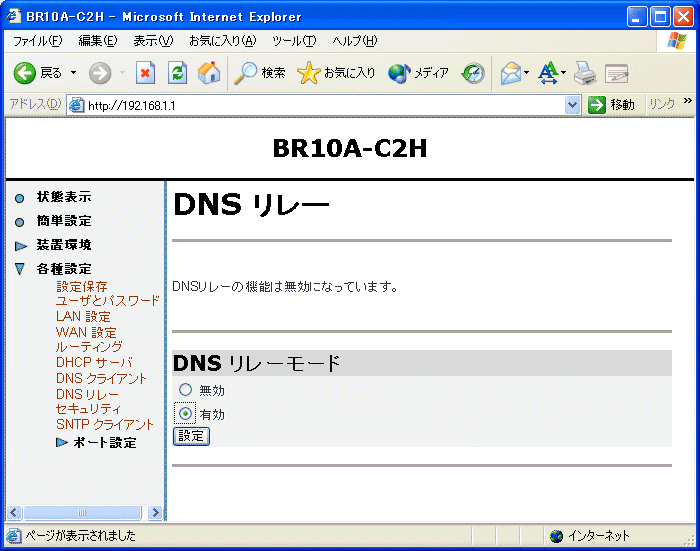Click the sidebar scrollbar right arrow
This screenshot has width=700, height=551.
155,512
